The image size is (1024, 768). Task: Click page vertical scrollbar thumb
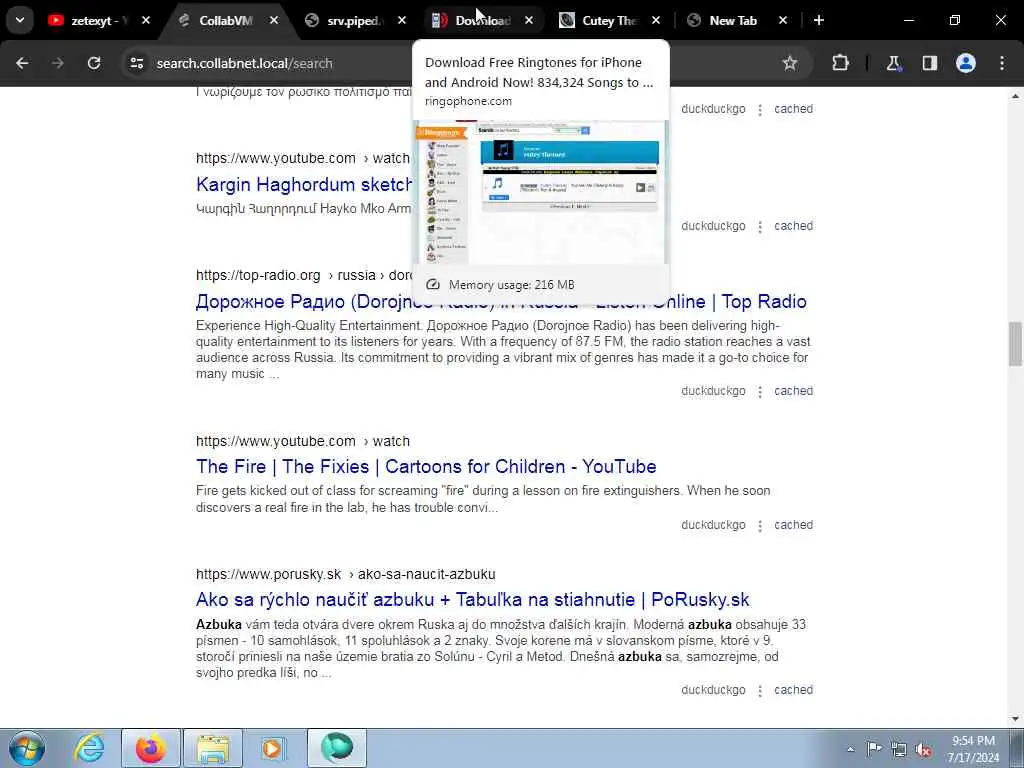point(1015,344)
